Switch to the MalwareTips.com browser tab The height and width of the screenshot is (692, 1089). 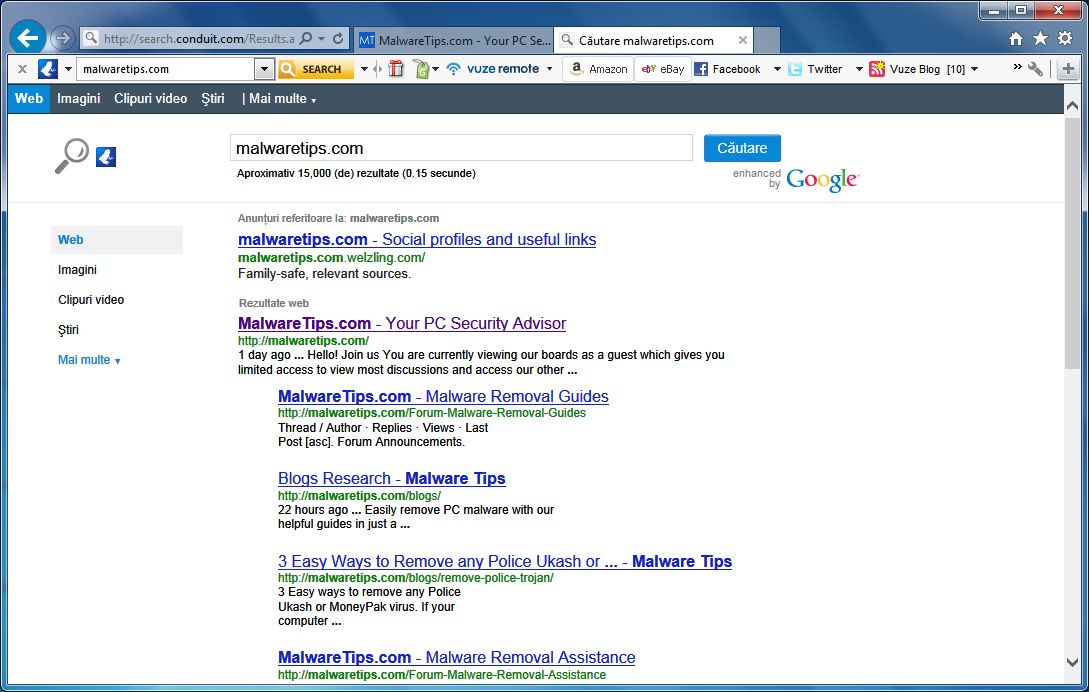click(454, 40)
